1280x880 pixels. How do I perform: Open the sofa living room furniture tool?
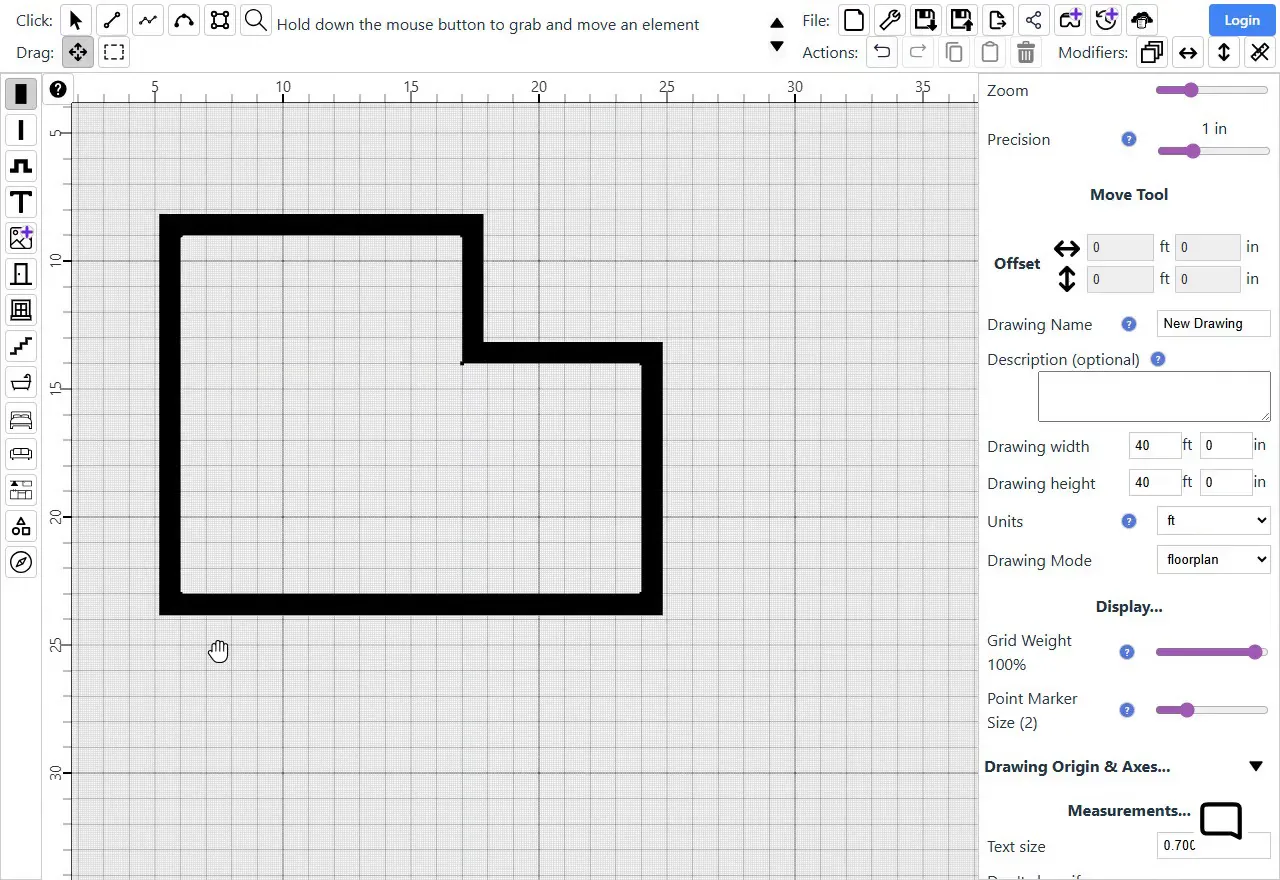(21, 454)
